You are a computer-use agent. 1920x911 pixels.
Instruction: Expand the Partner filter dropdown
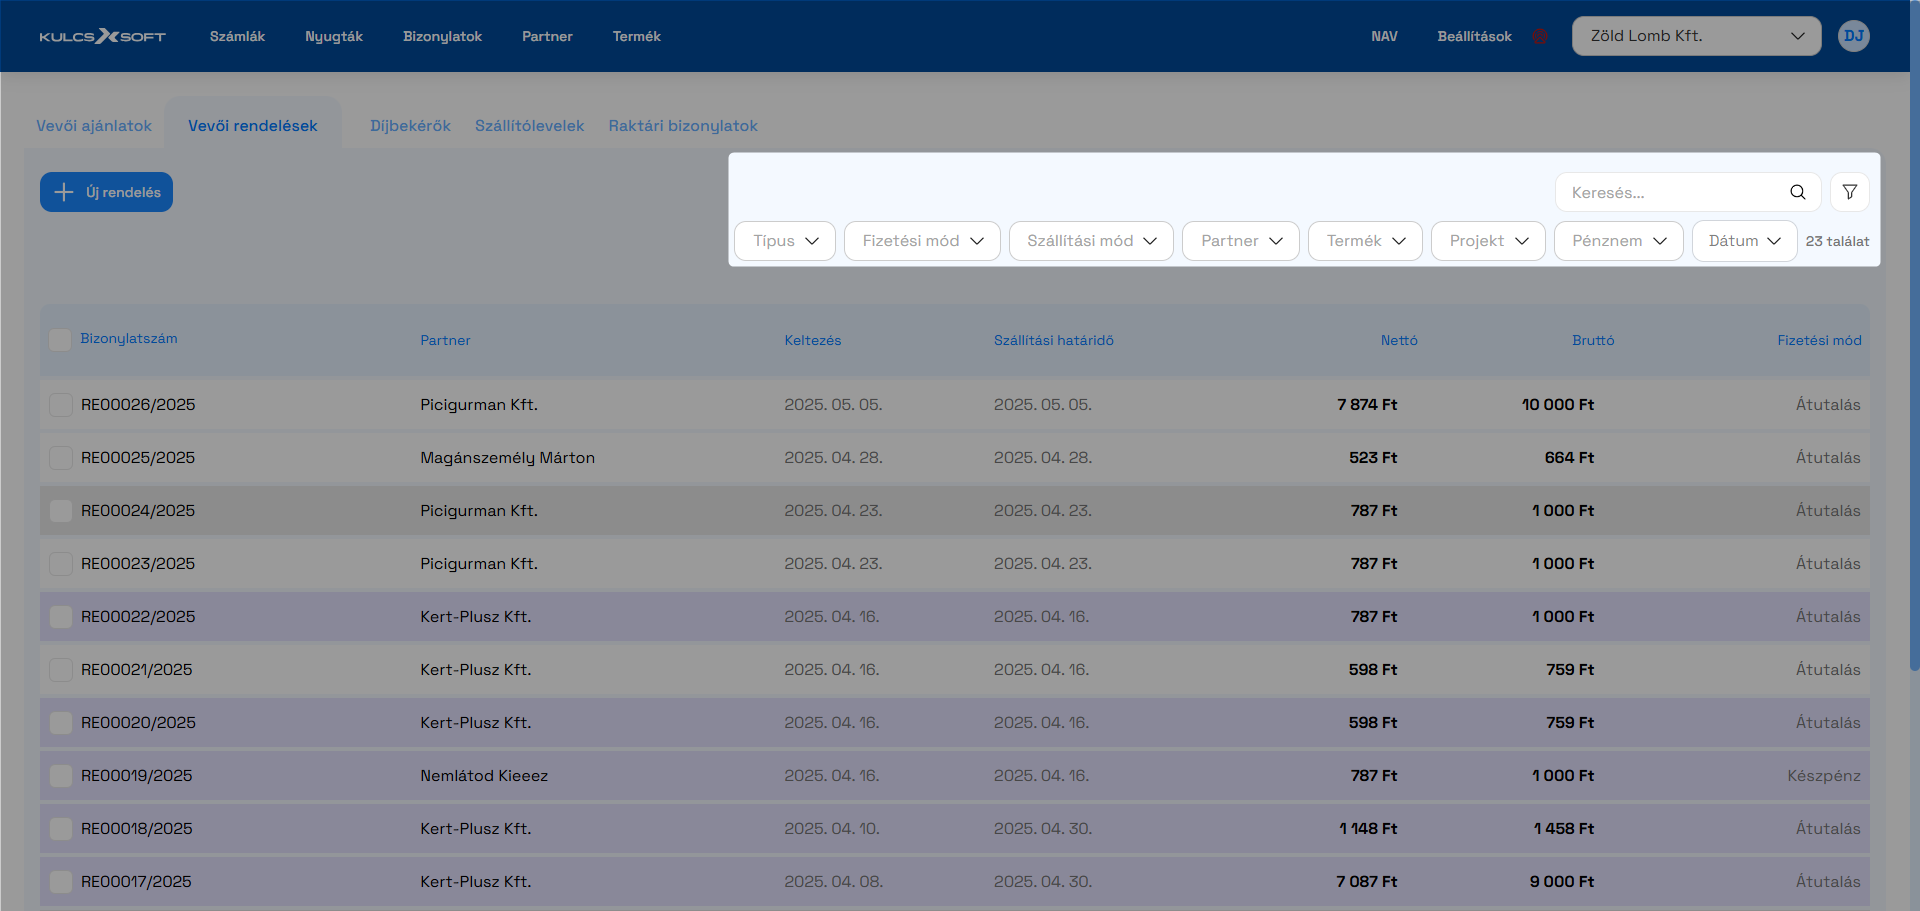click(x=1241, y=241)
